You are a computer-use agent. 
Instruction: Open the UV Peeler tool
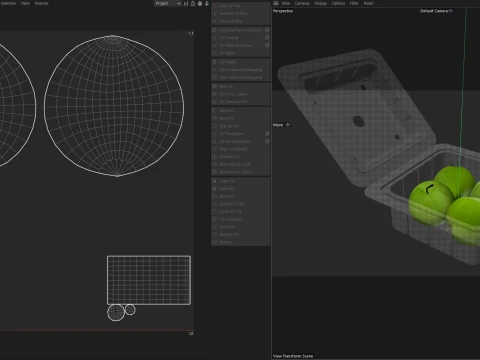click(x=241, y=62)
